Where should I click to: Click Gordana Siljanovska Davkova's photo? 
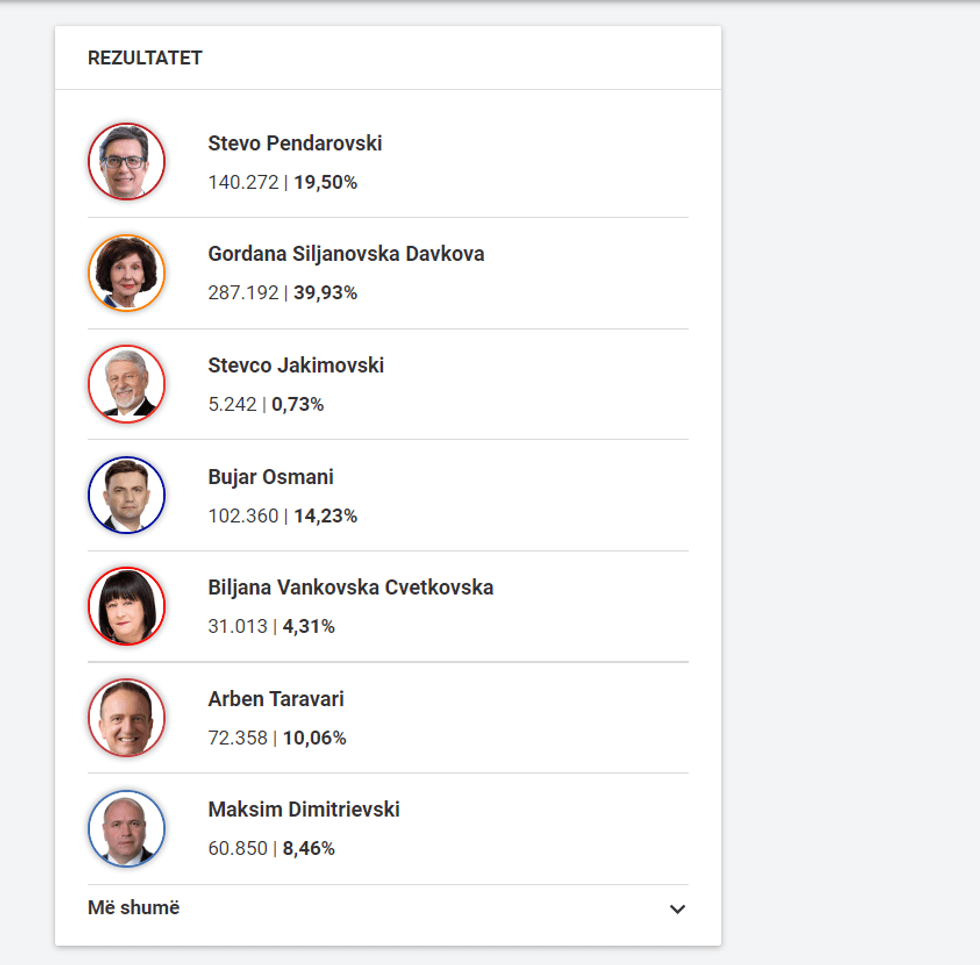pyautogui.click(x=126, y=273)
